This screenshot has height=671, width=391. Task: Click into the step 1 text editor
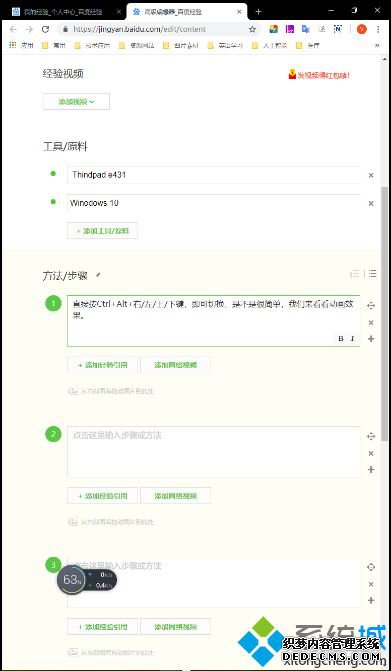coord(213,321)
